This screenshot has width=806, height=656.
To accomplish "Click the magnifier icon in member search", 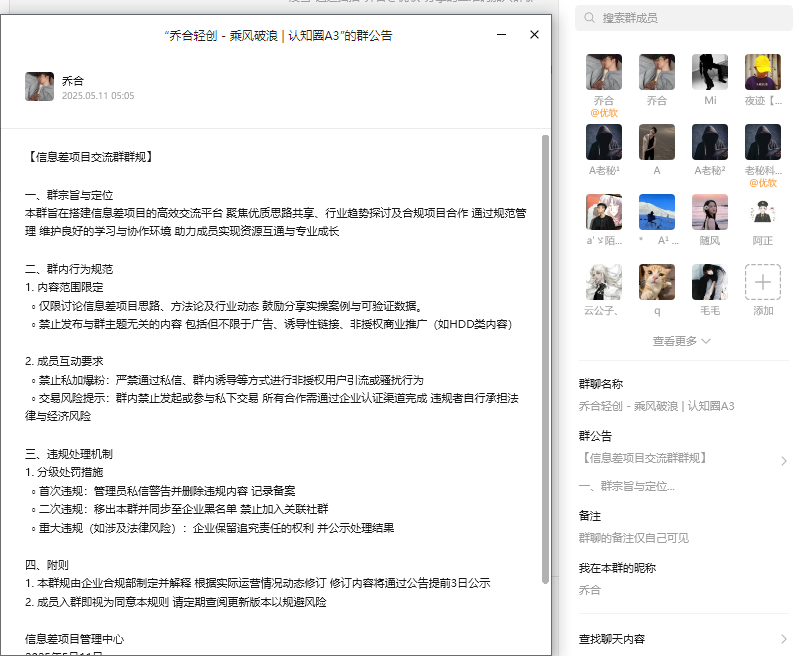I will [x=590, y=18].
